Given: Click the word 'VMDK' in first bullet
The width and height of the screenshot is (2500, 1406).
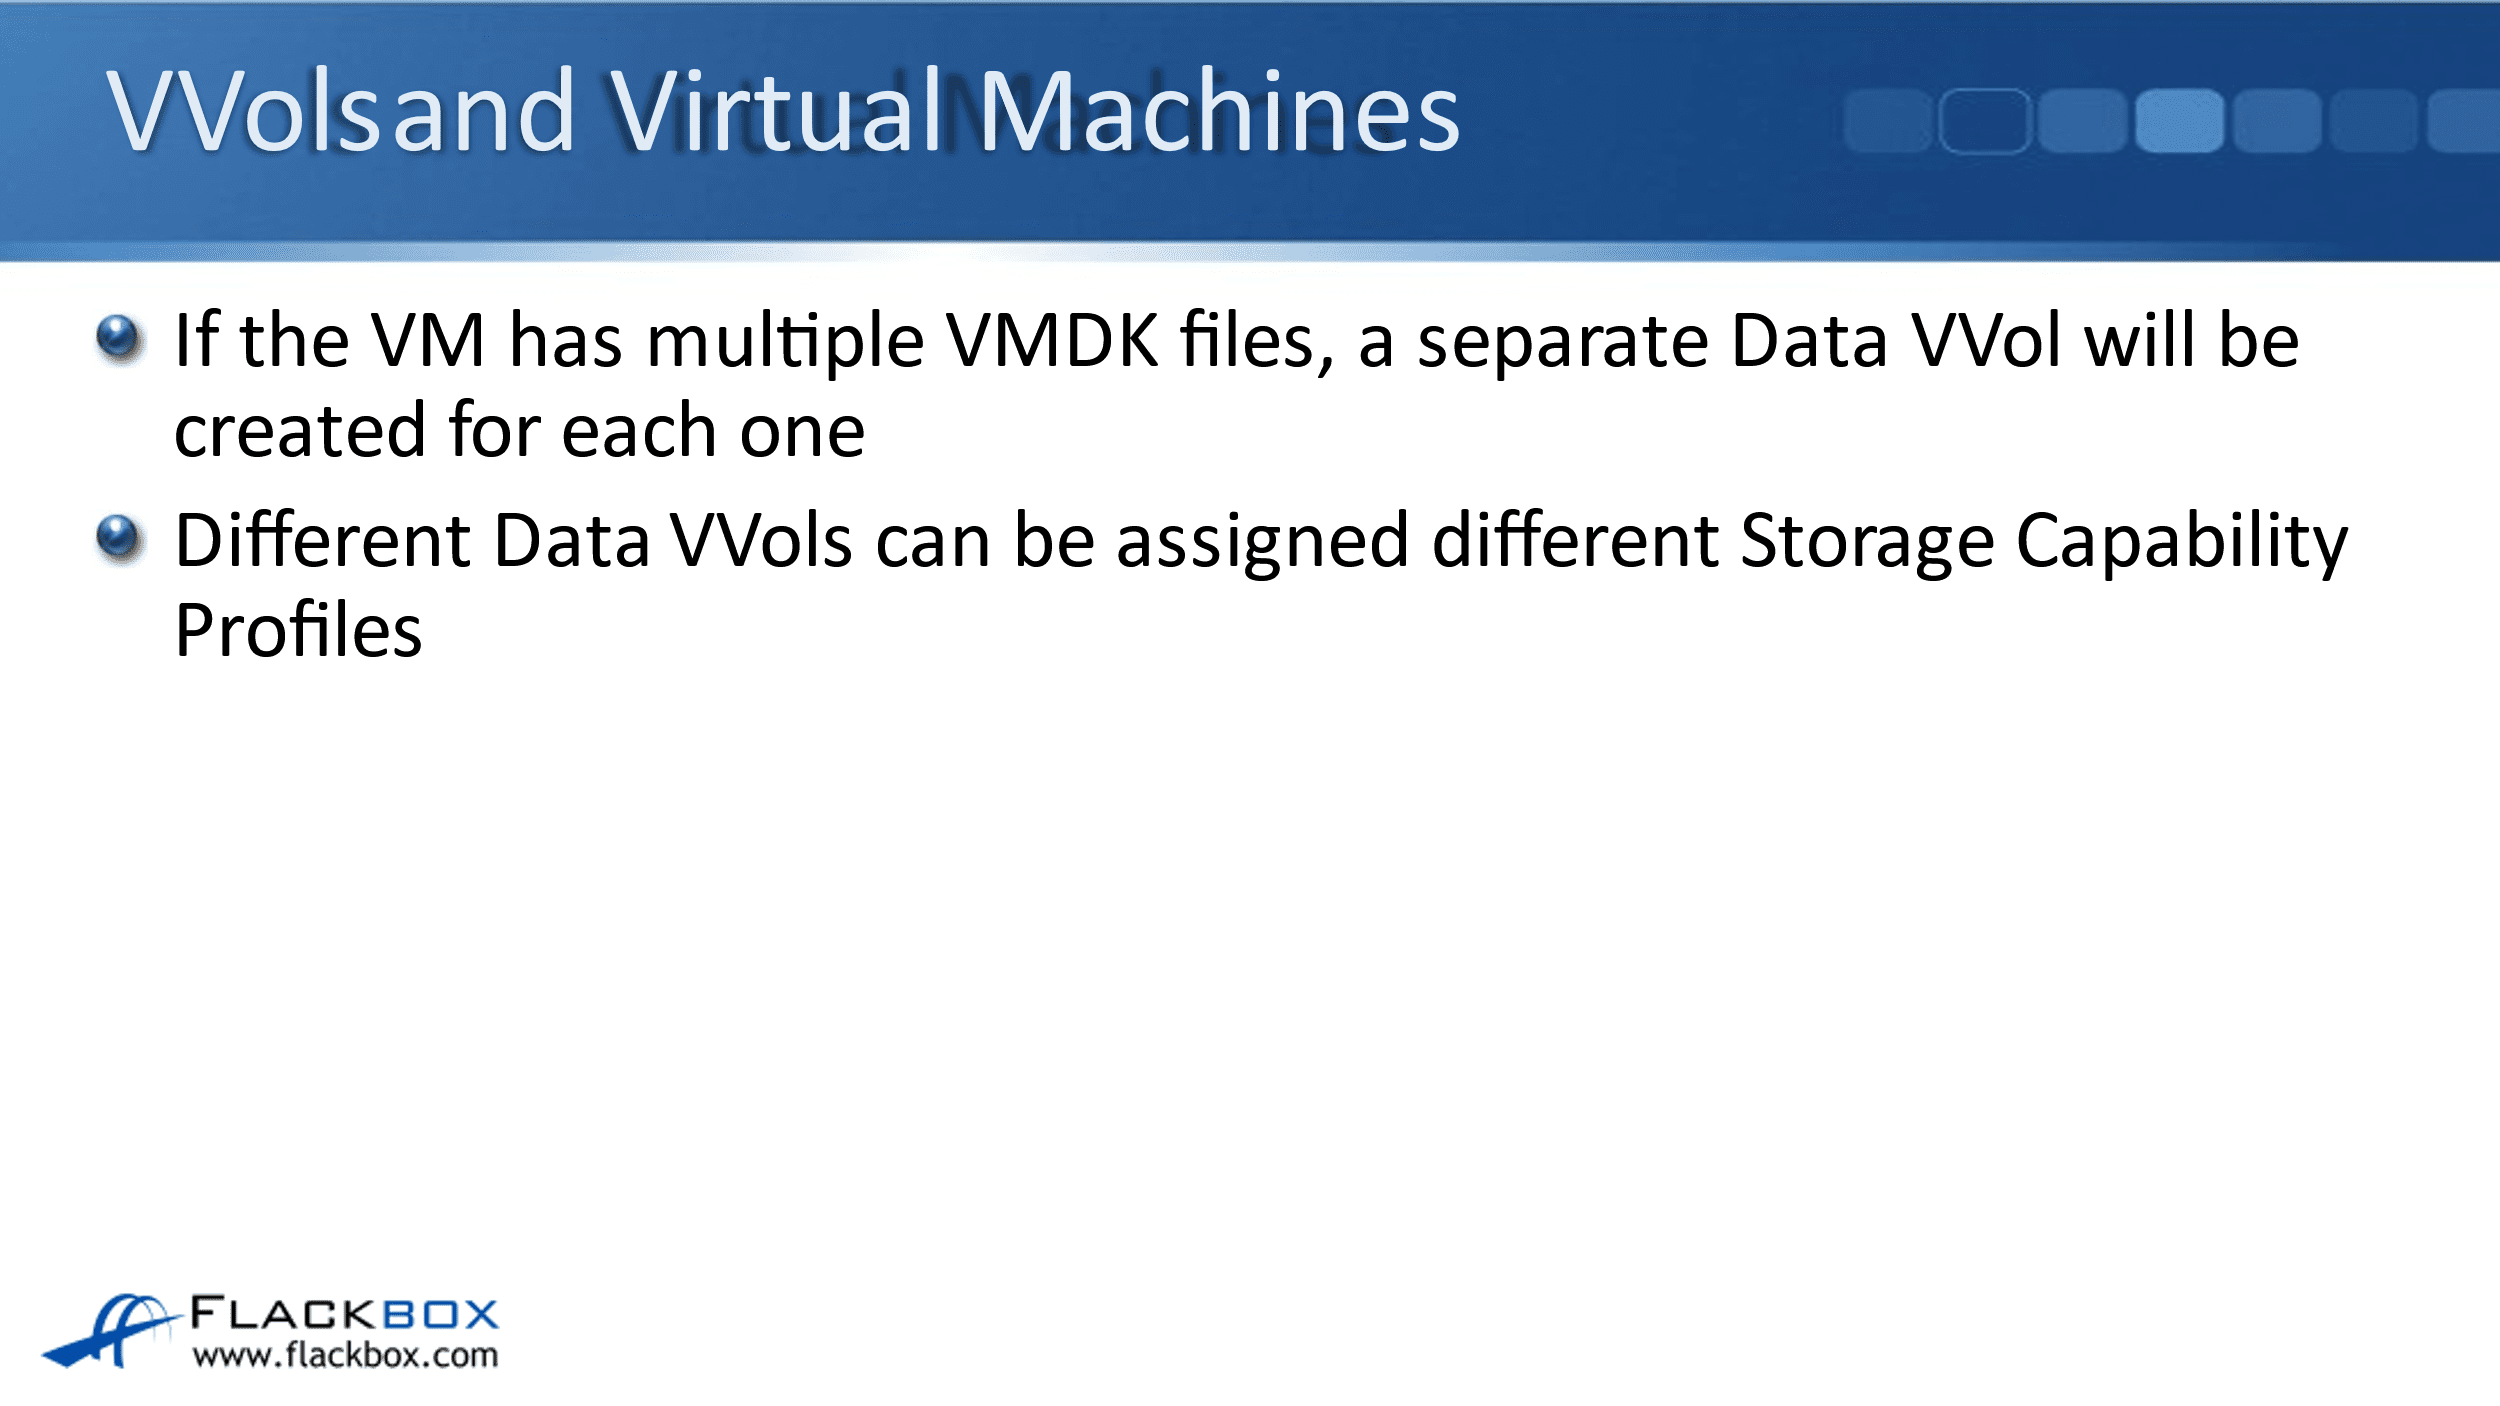Looking at the screenshot, I should (x=1052, y=342).
